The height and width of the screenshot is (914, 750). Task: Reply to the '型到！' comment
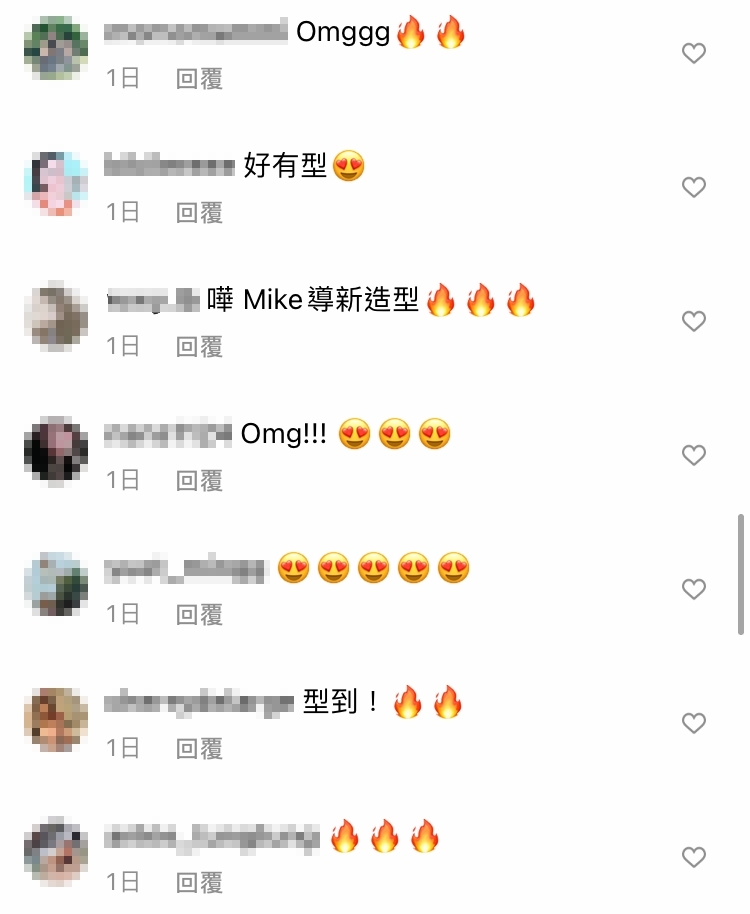[x=199, y=749]
